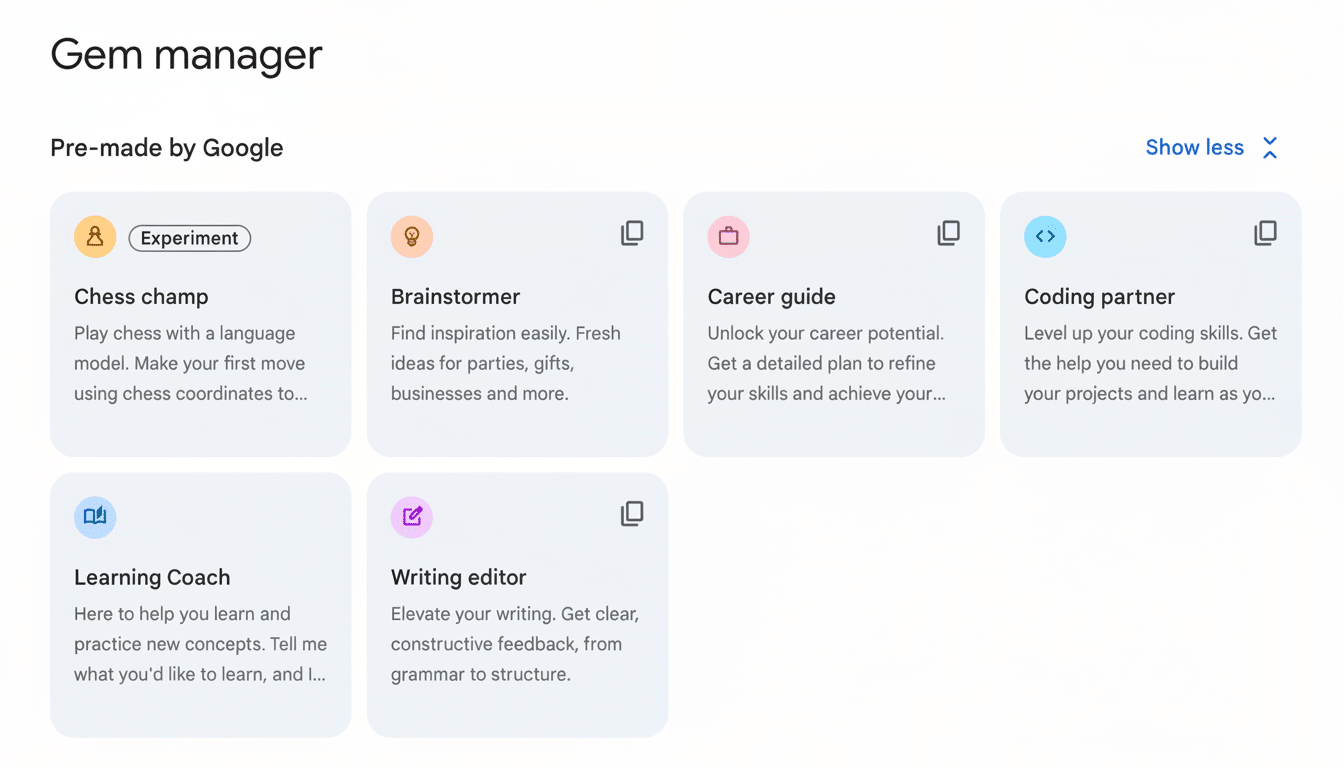Copy the Career guide gem

click(x=948, y=232)
